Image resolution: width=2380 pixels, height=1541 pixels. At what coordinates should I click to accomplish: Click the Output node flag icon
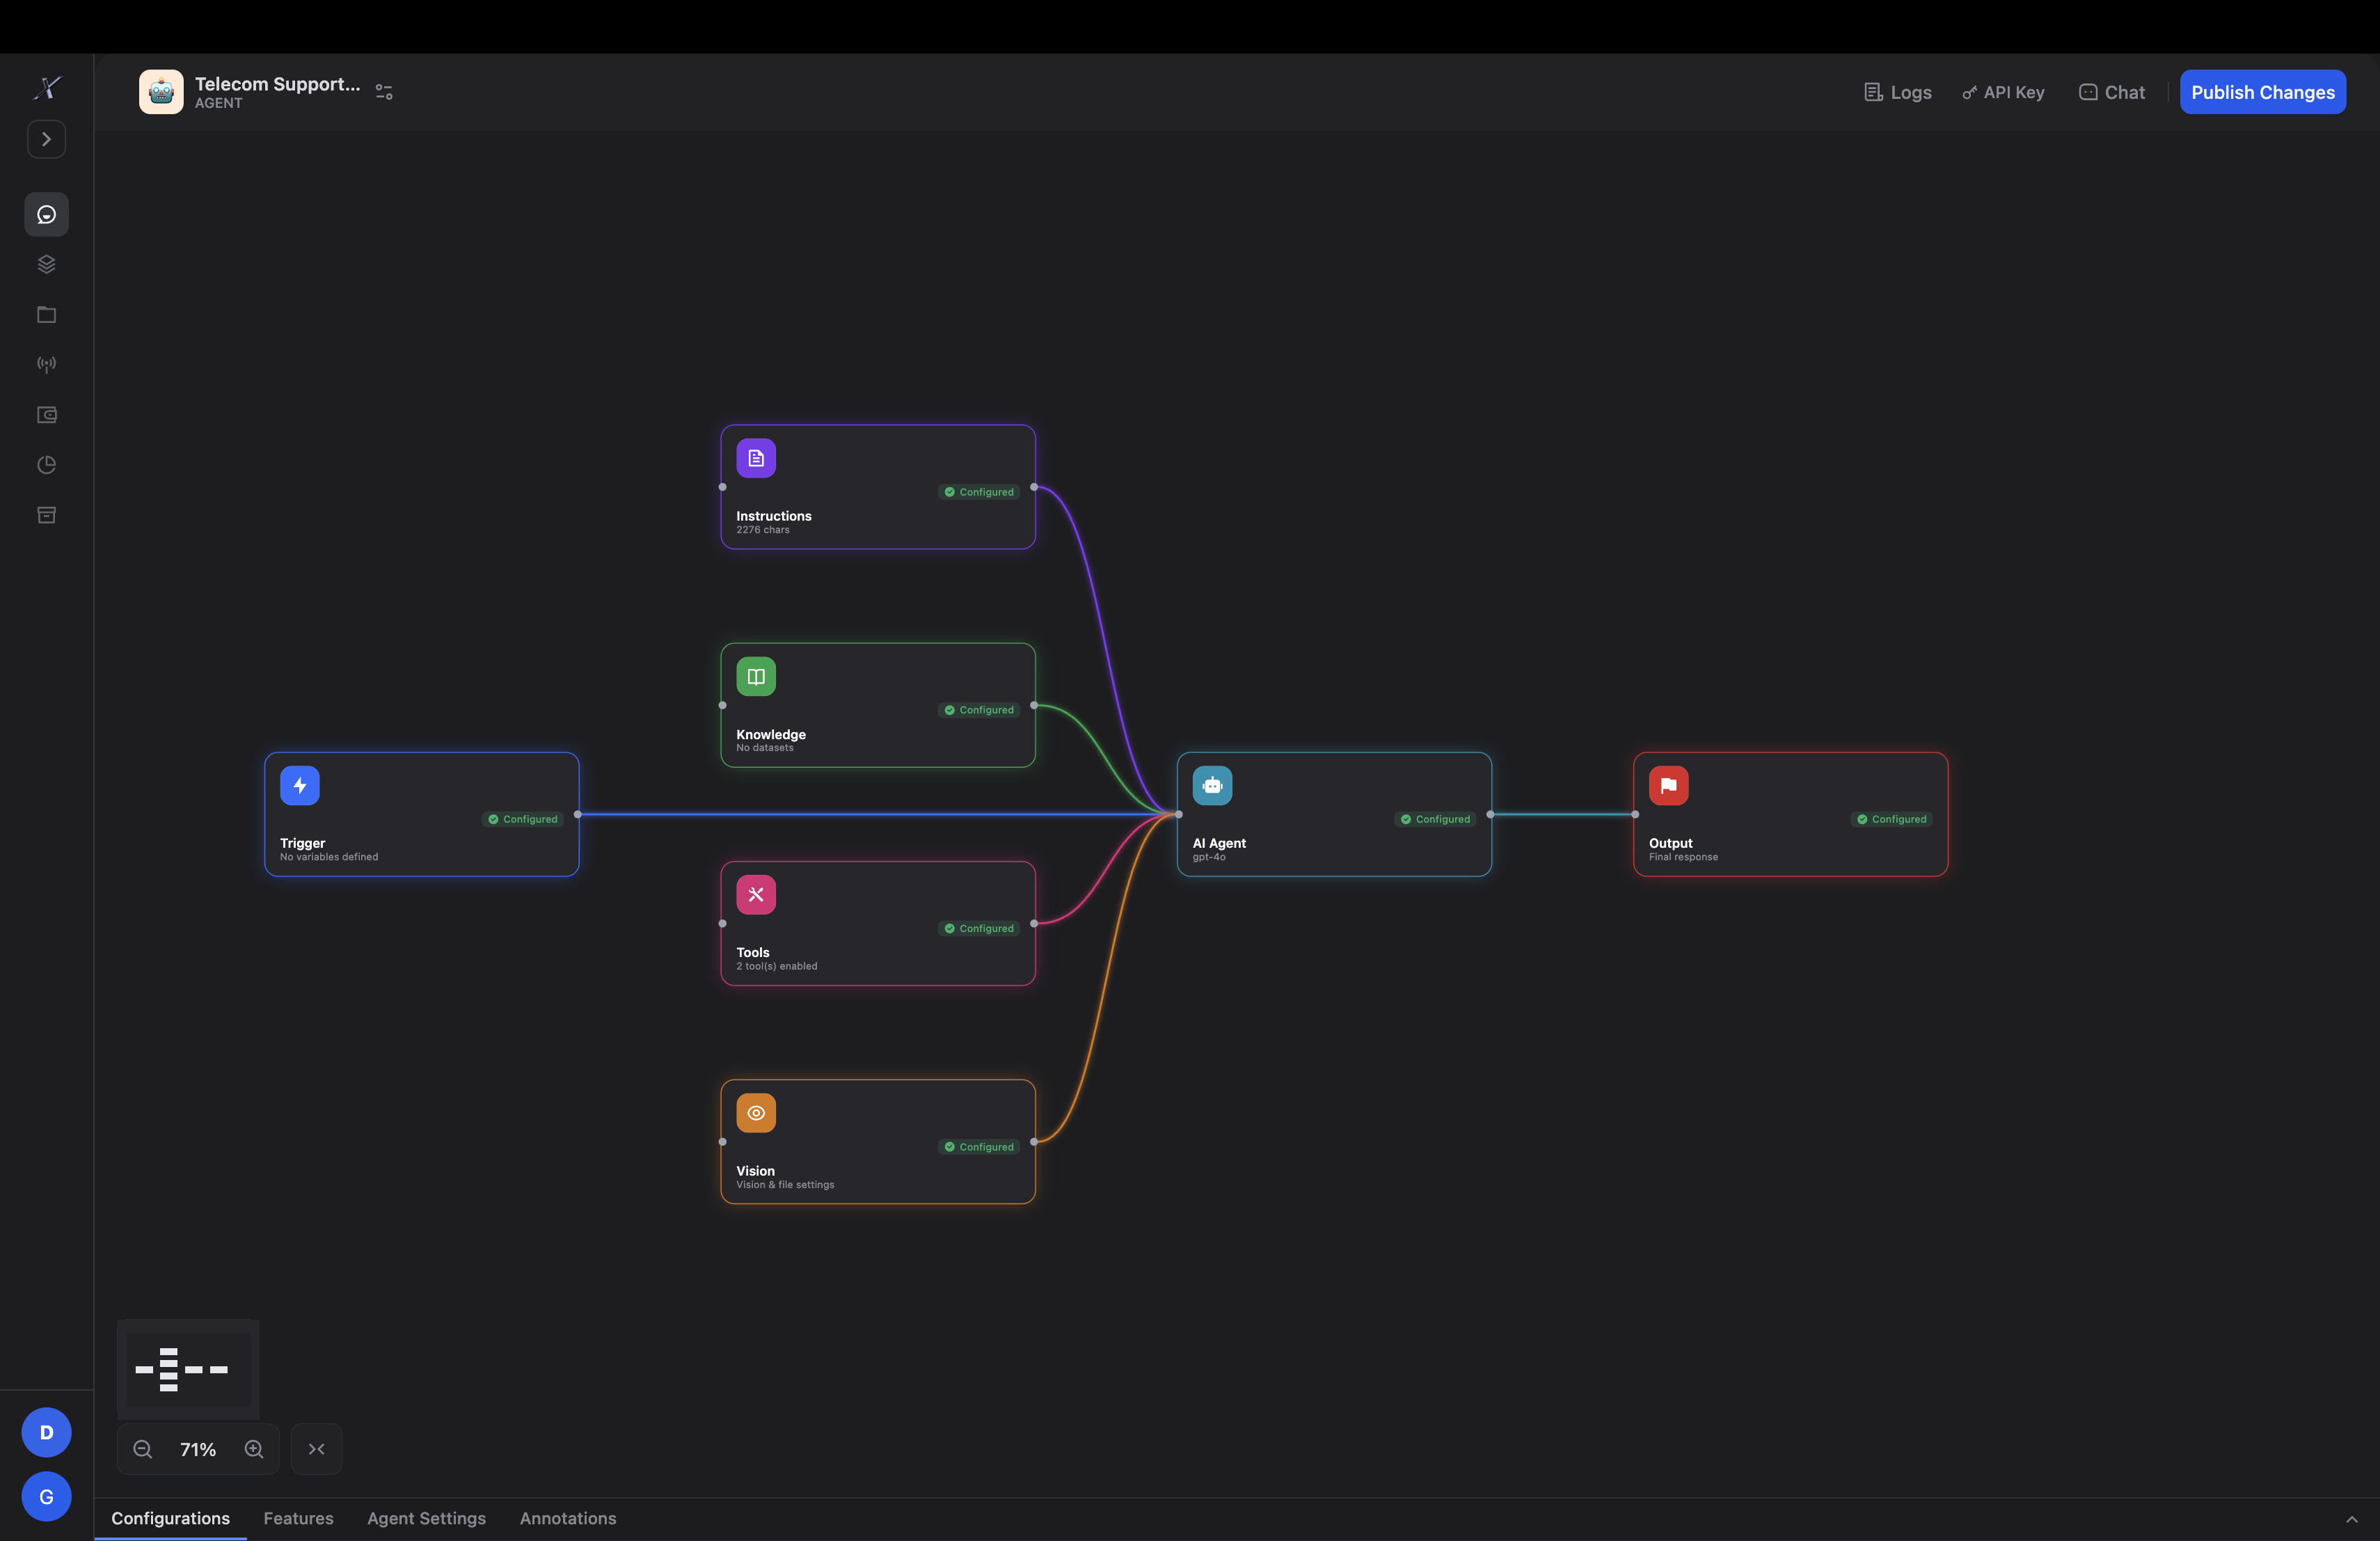pyautogui.click(x=1668, y=785)
